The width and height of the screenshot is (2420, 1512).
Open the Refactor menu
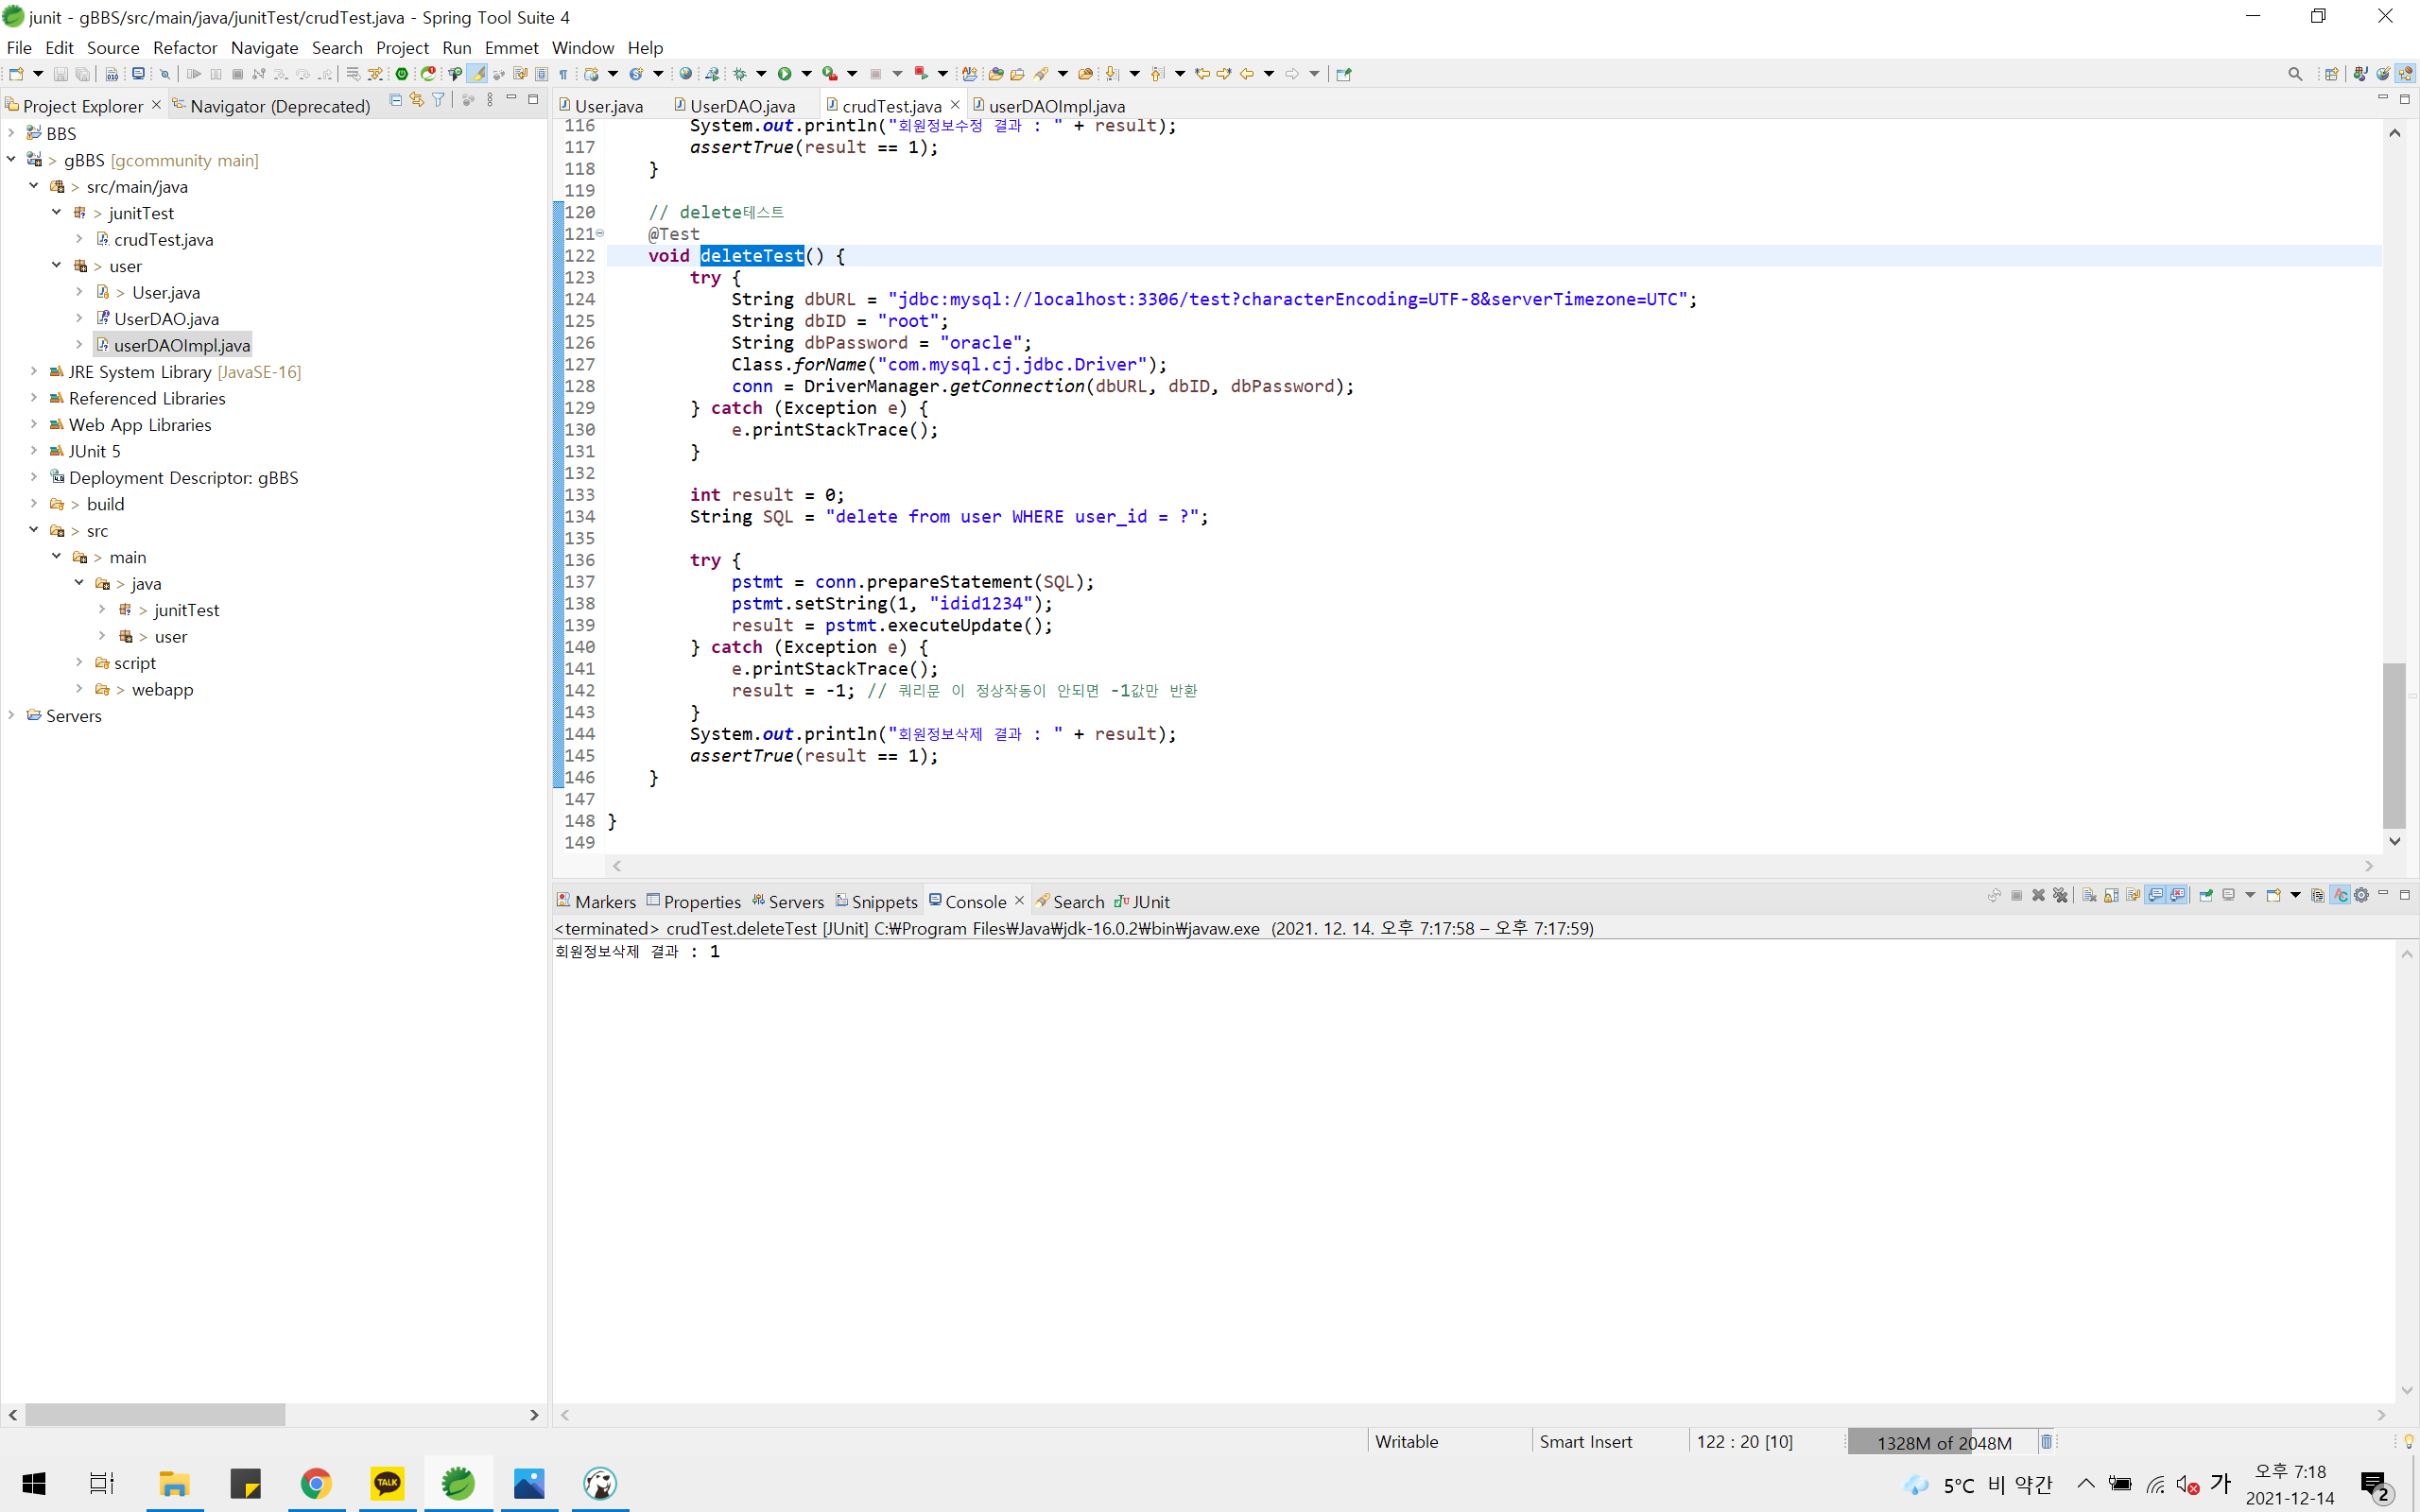(x=184, y=47)
